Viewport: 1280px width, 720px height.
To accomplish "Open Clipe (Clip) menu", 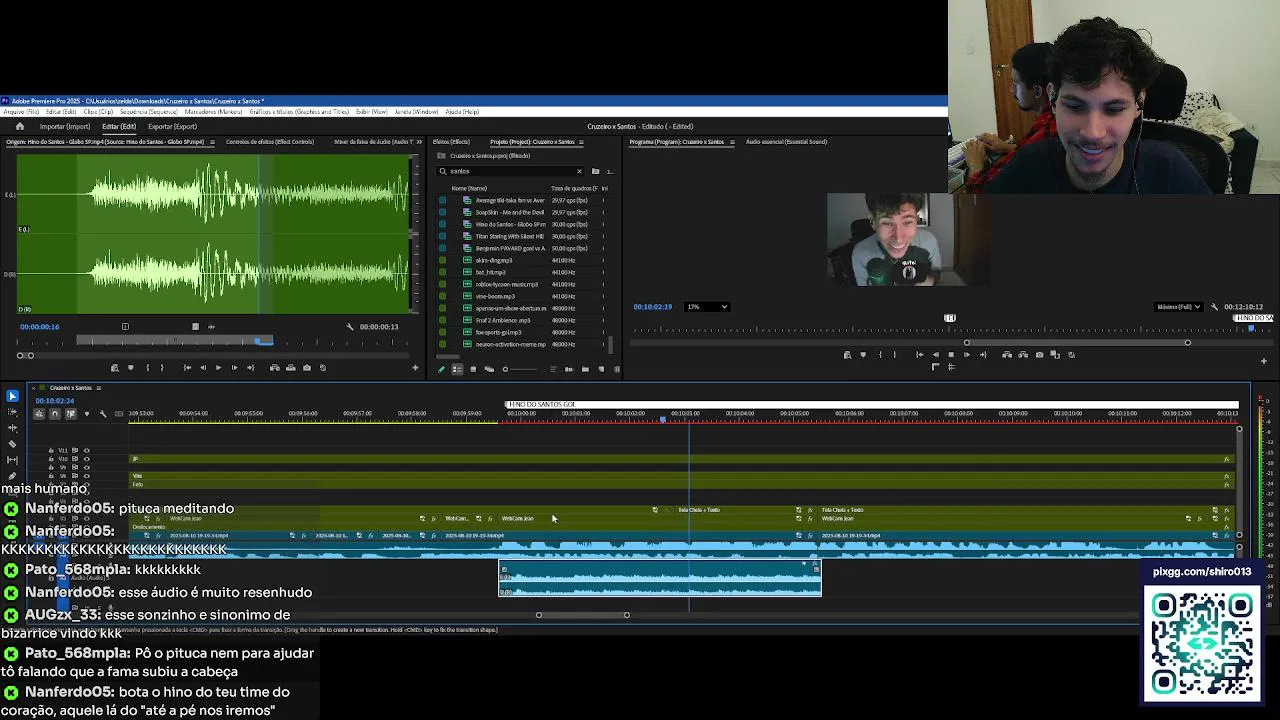I will (98, 112).
